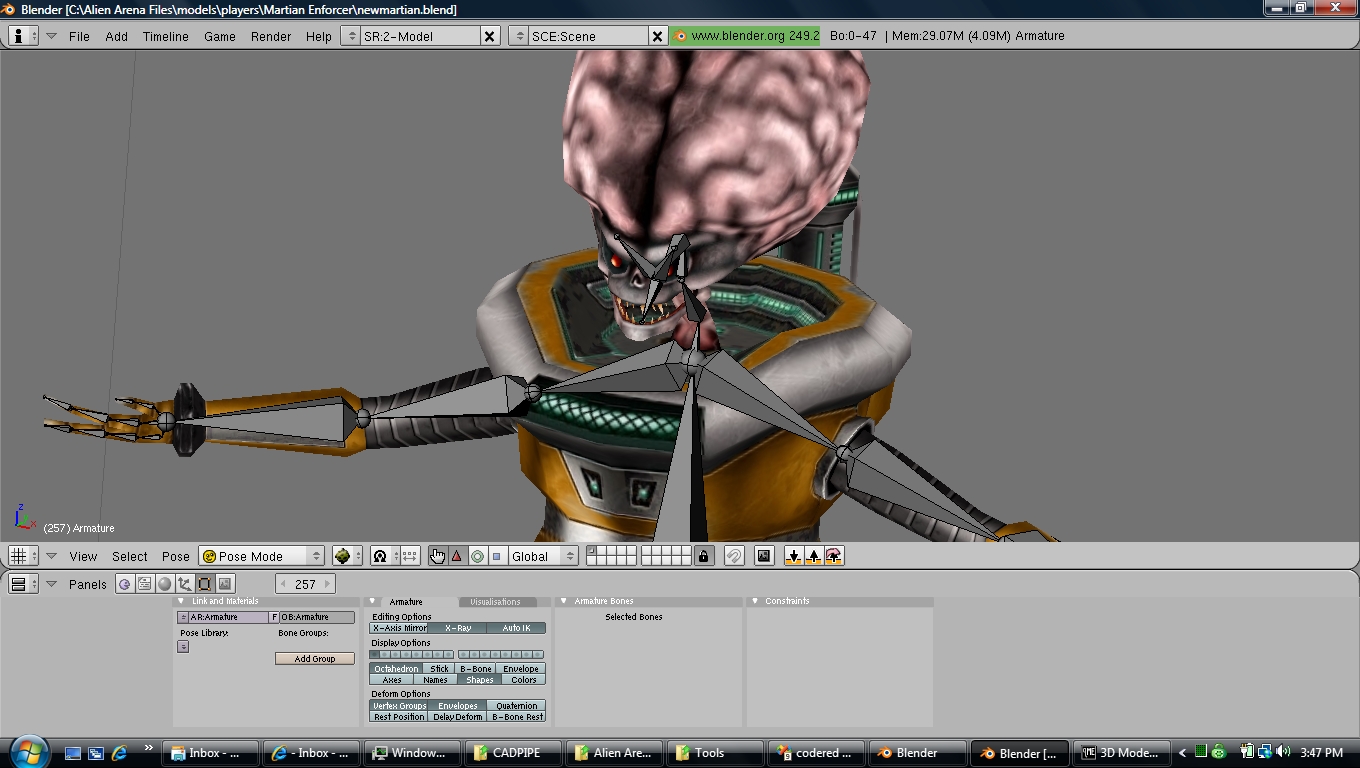Click the paste pose from buffer icon
The image size is (1360, 768).
(x=814, y=556)
